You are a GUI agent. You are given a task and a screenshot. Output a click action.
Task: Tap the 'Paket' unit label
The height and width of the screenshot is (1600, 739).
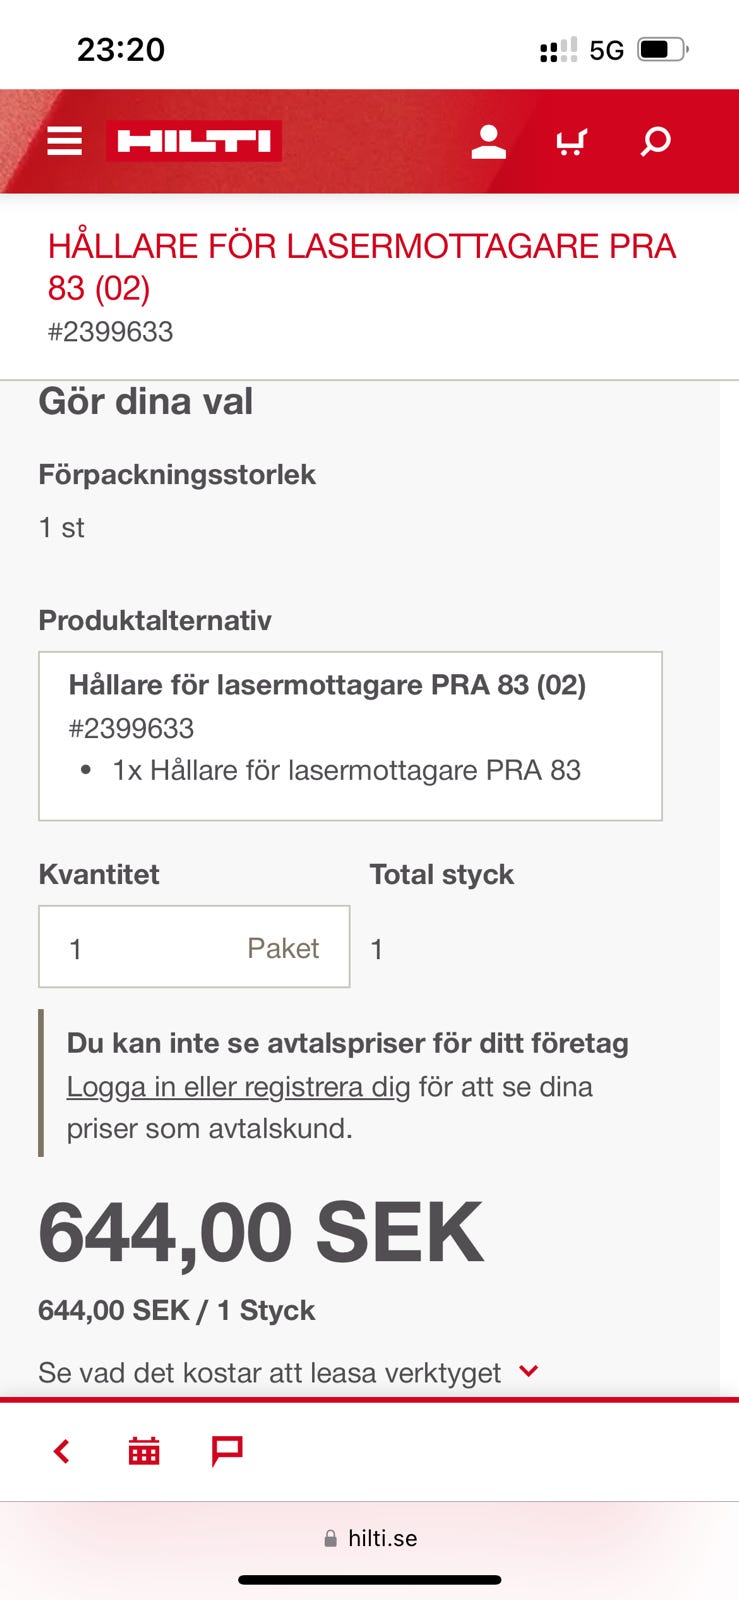pyautogui.click(x=283, y=948)
